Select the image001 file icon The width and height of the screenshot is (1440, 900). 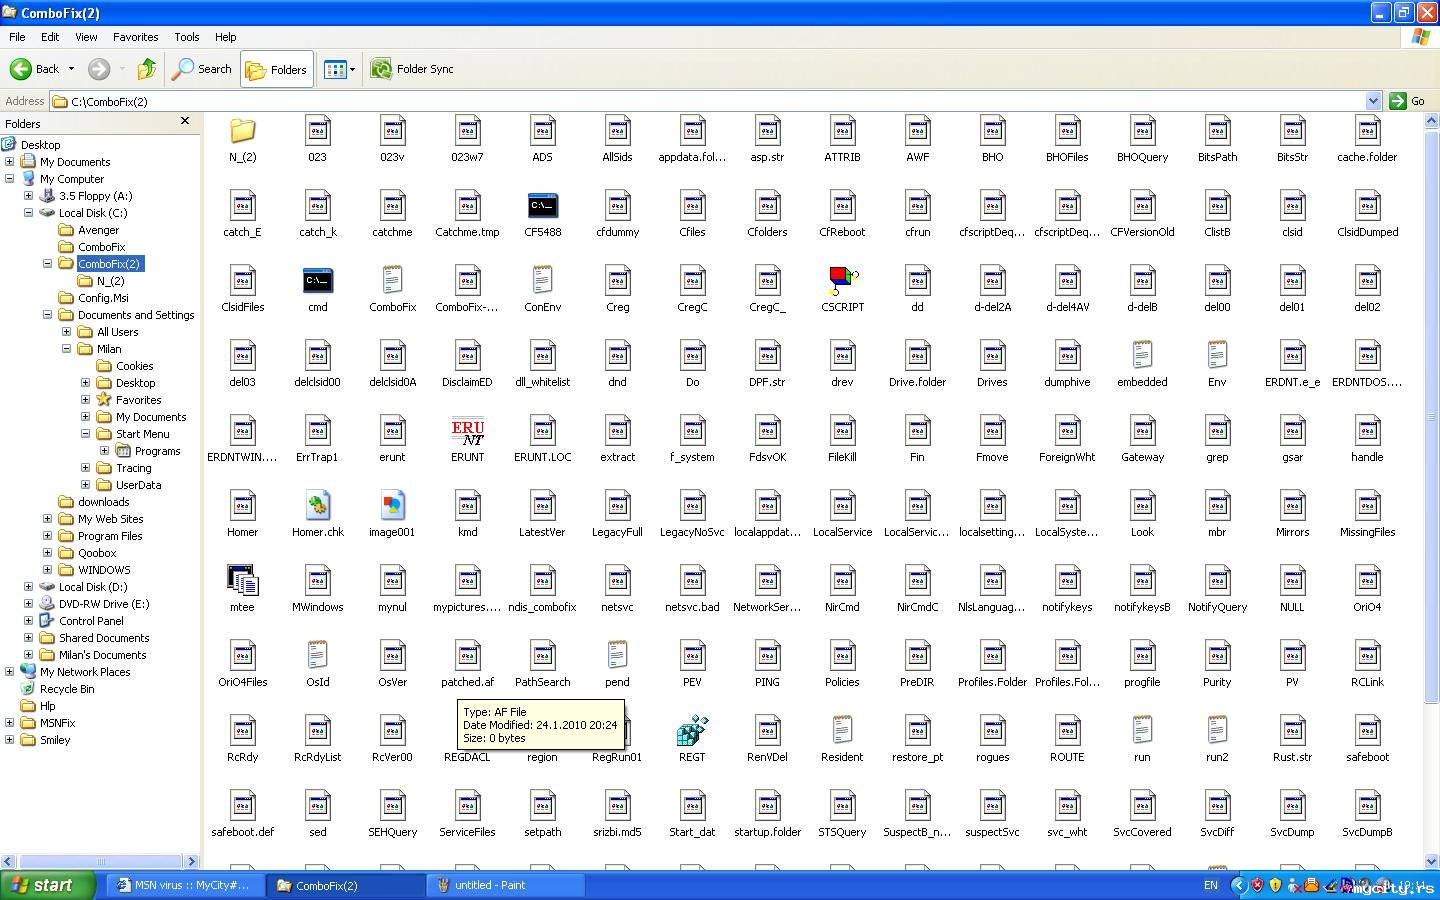392,507
